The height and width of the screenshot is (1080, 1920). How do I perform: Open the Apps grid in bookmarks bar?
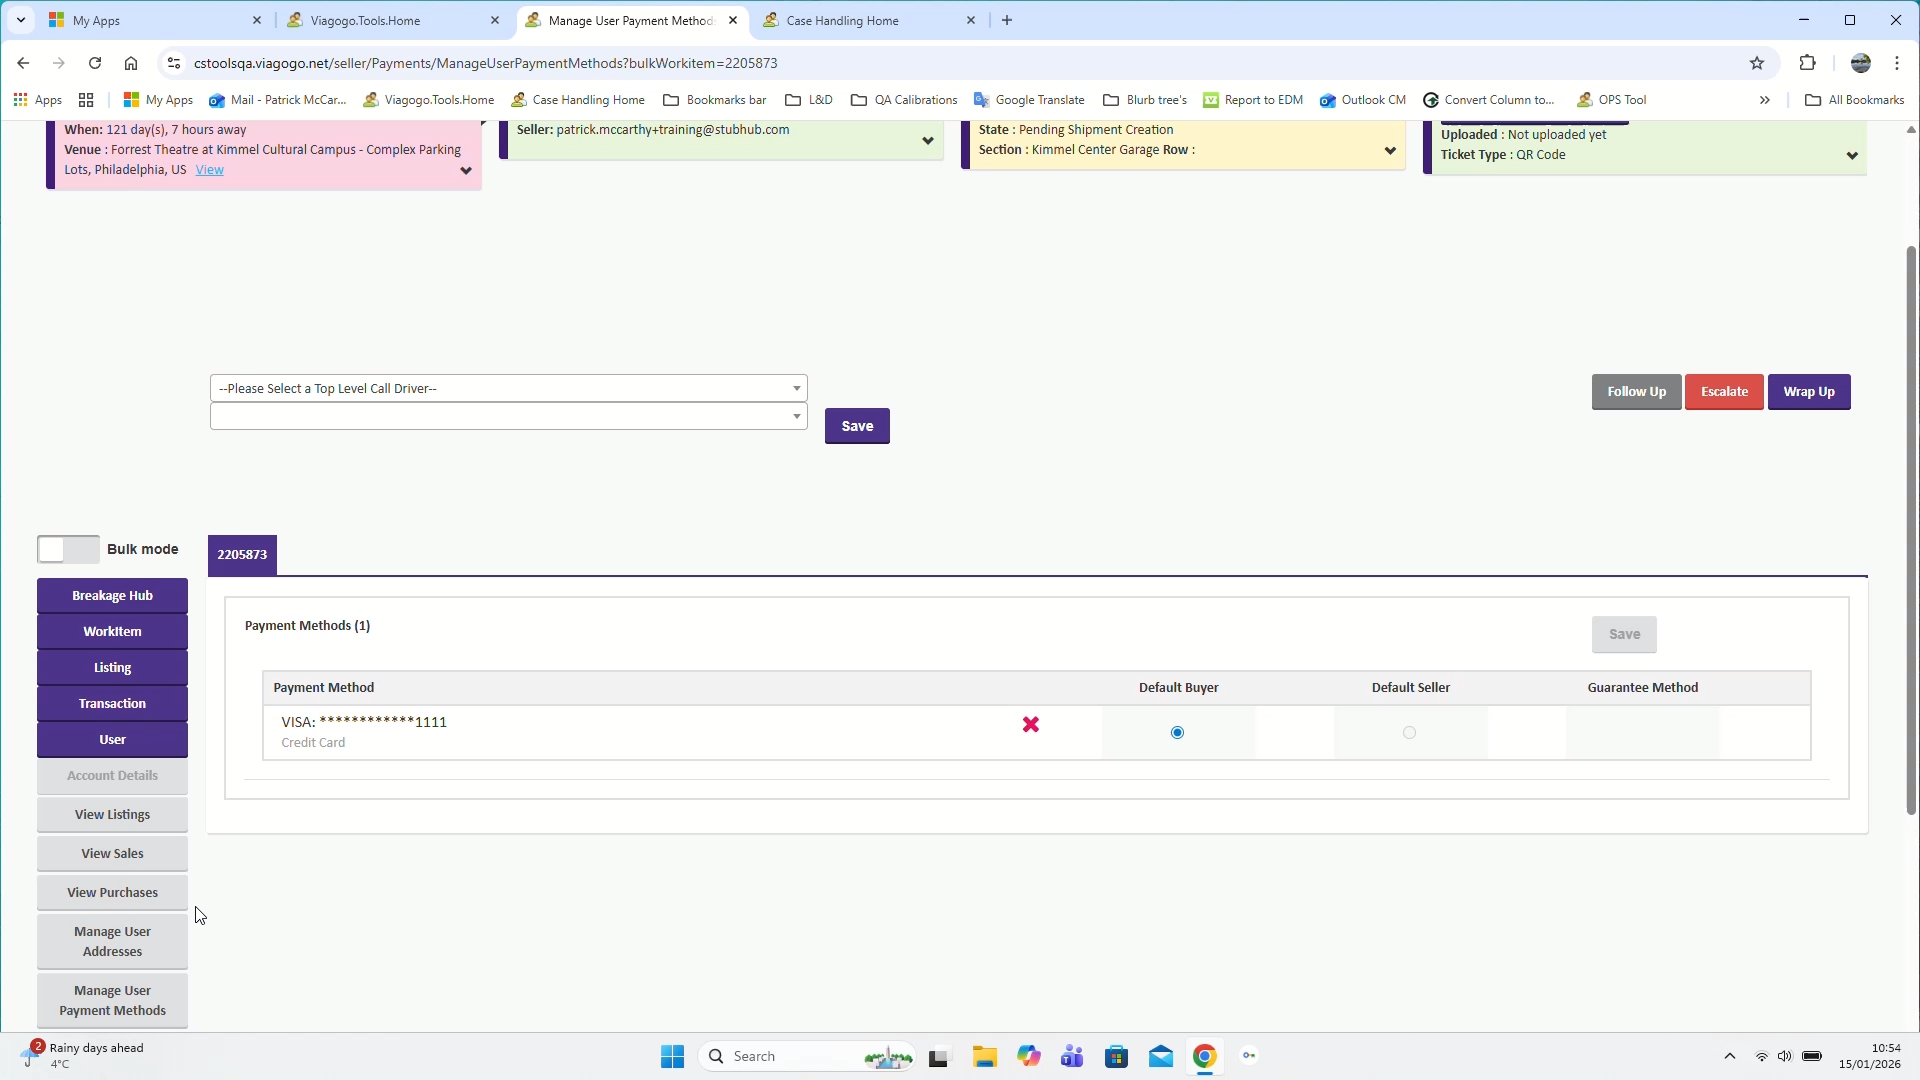(x=37, y=100)
